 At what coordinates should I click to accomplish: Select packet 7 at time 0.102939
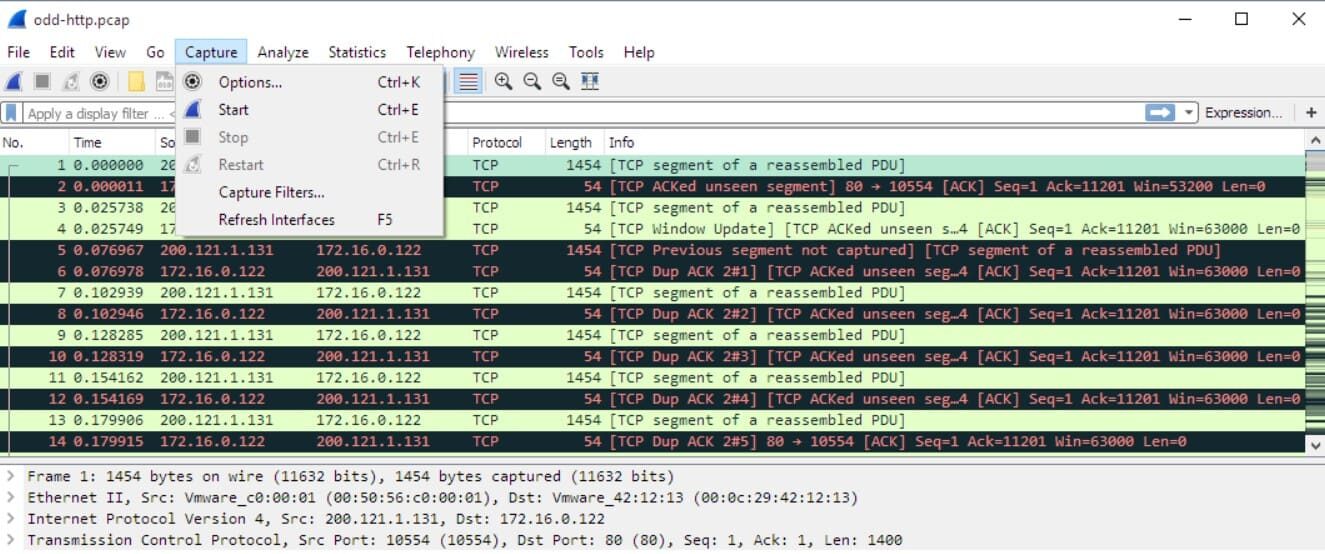pyautogui.click(x=653, y=293)
